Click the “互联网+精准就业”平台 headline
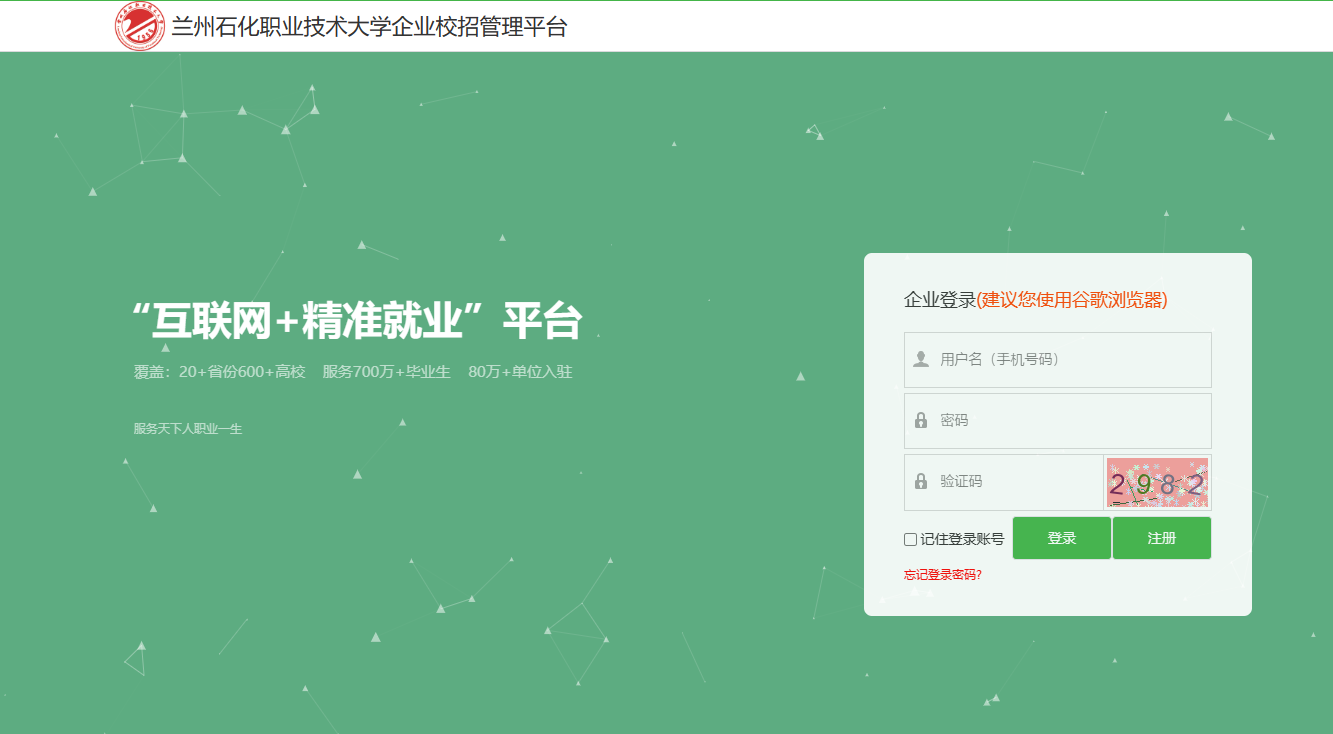Viewport: 1333px width, 734px height. pos(357,320)
